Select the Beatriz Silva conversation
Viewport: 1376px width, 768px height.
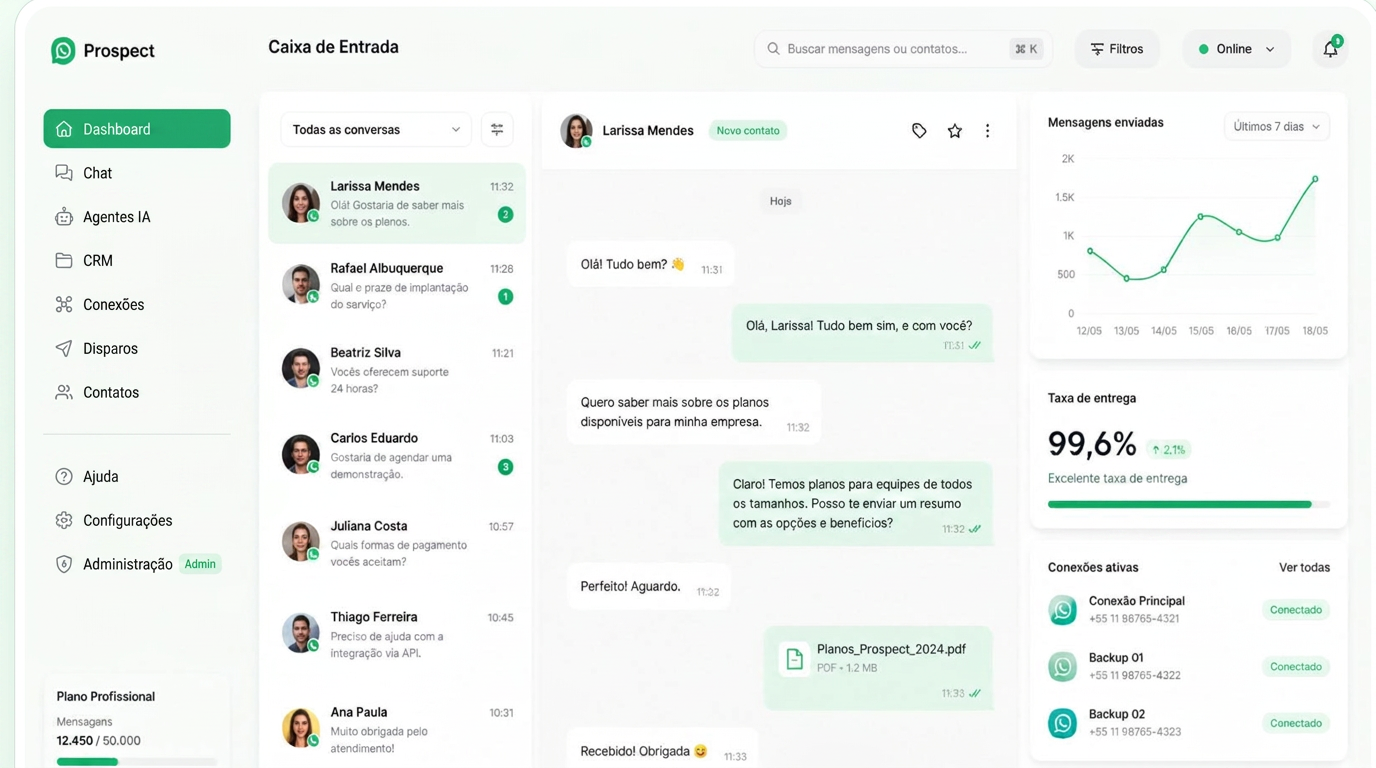397,370
